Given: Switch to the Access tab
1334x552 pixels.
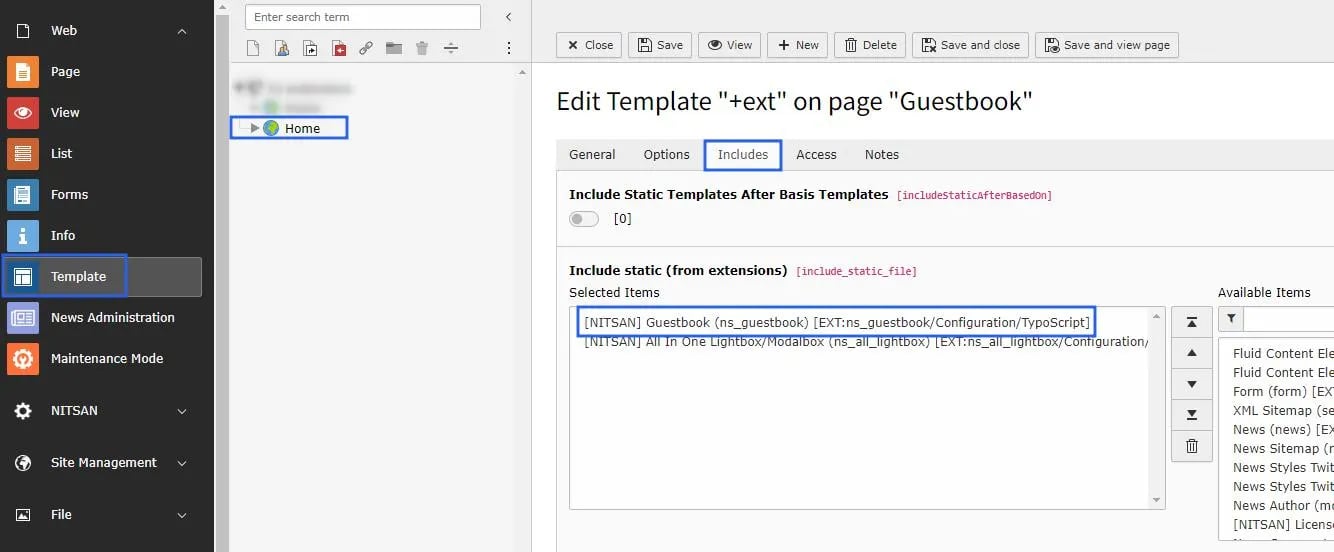Looking at the screenshot, I should click(816, 155).
